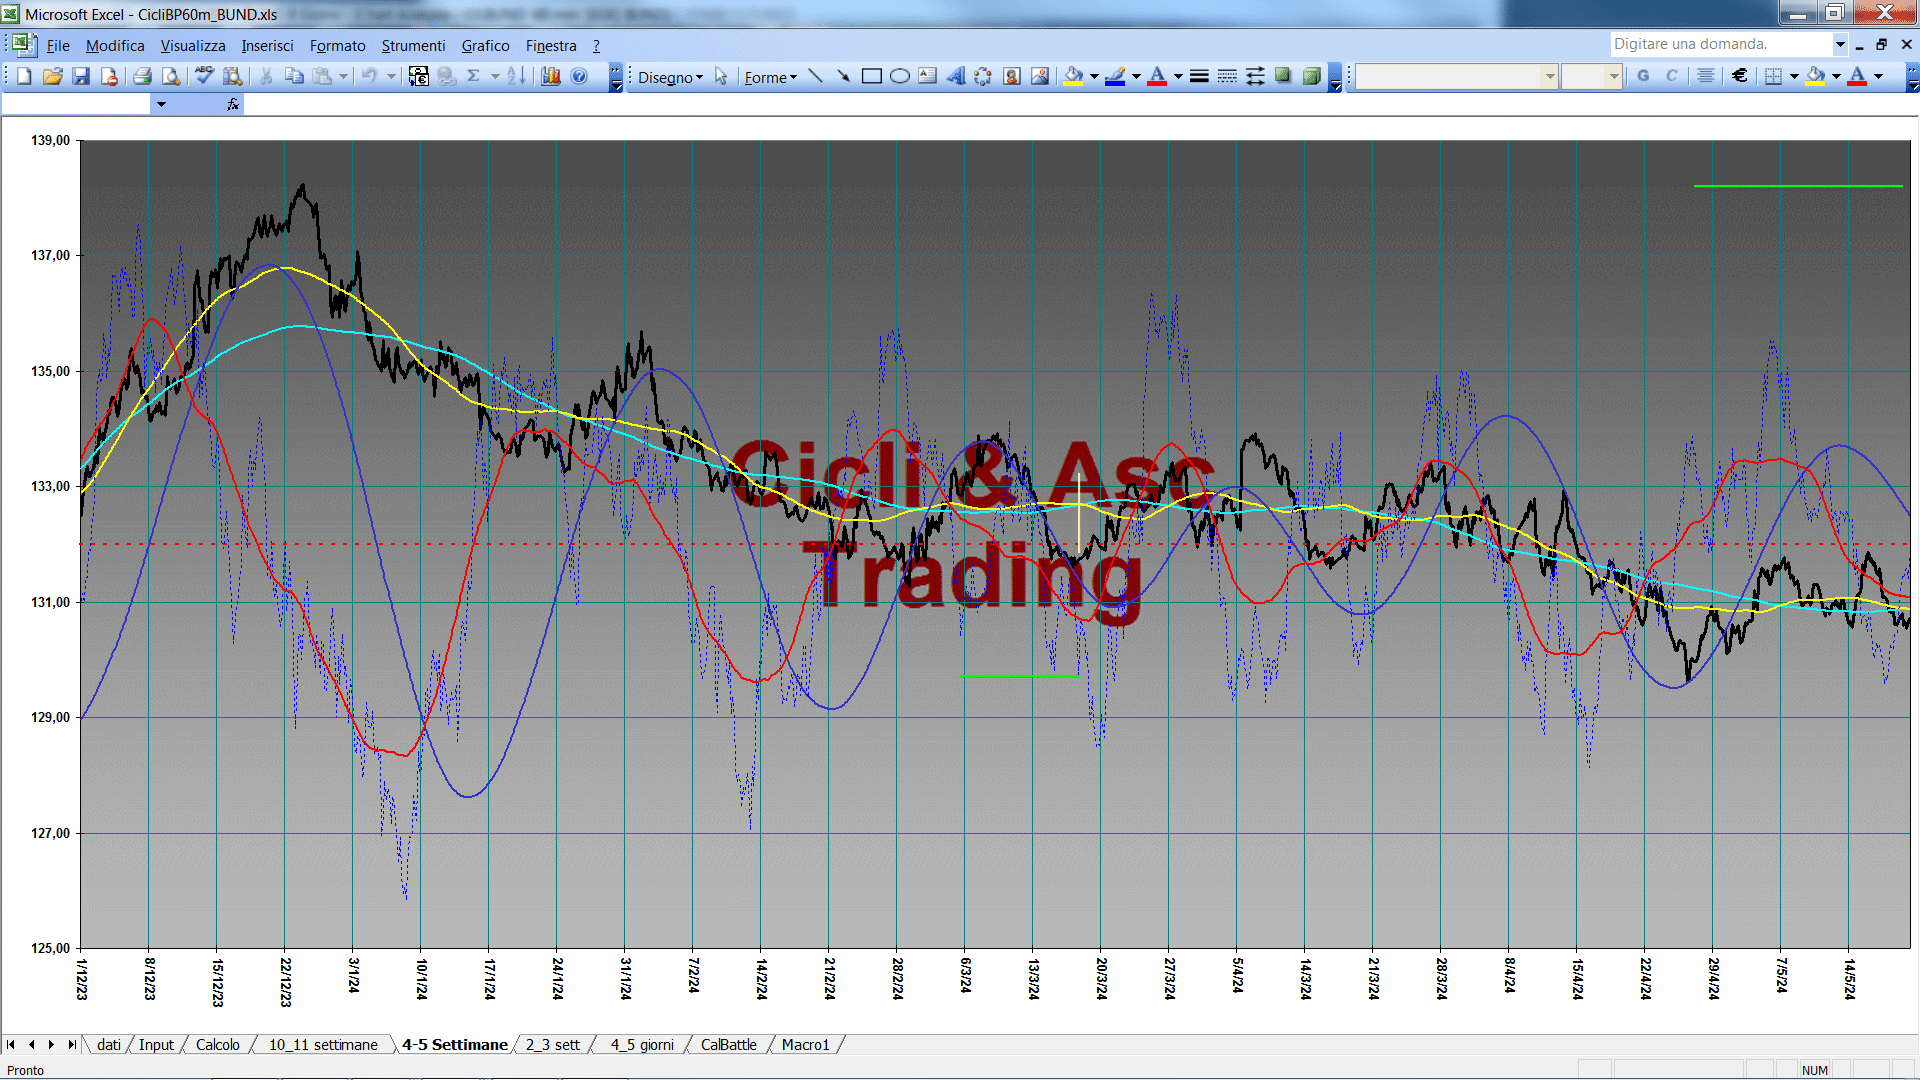Switch to the 10_11 settimane sheet tab
The image size is (1920, 1080).
tap(323, 1044)
